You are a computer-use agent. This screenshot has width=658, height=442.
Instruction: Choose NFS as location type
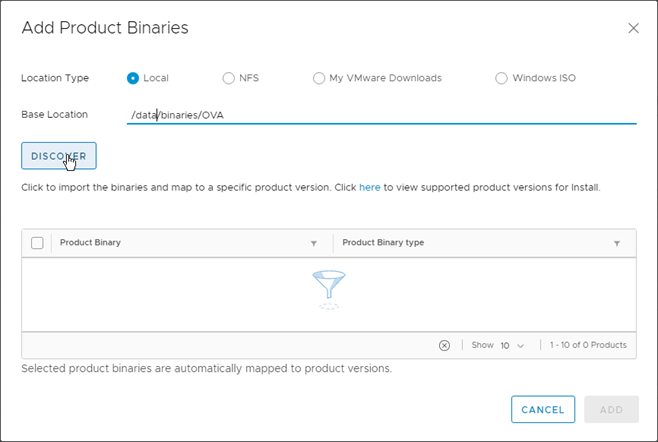coord(229,78)
